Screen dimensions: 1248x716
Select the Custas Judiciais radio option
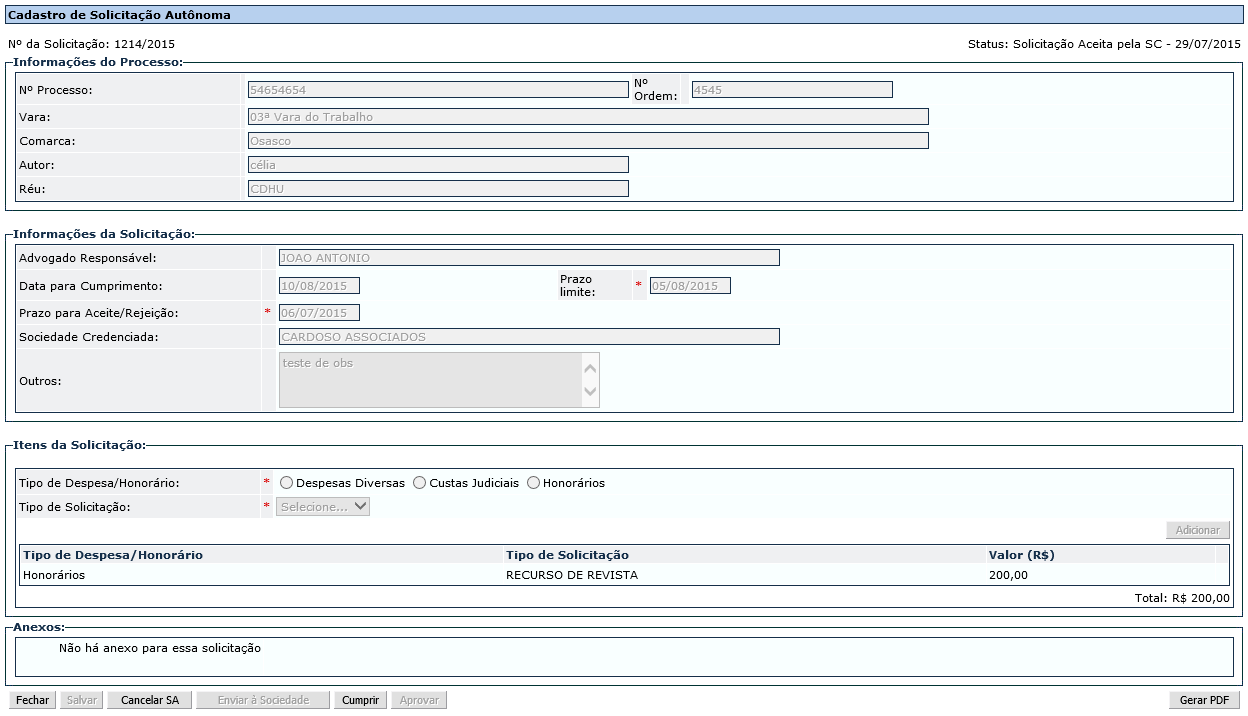pos(419,483)
